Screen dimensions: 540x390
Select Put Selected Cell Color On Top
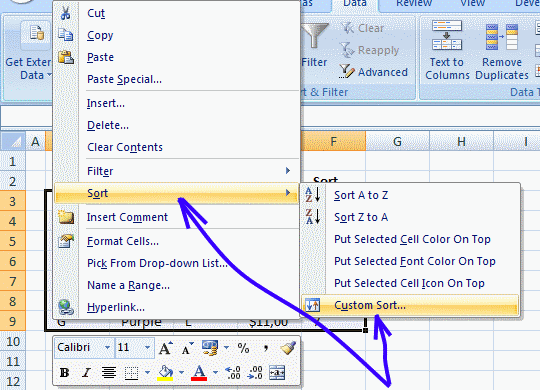pyautogui.click(x=412, y=239)
